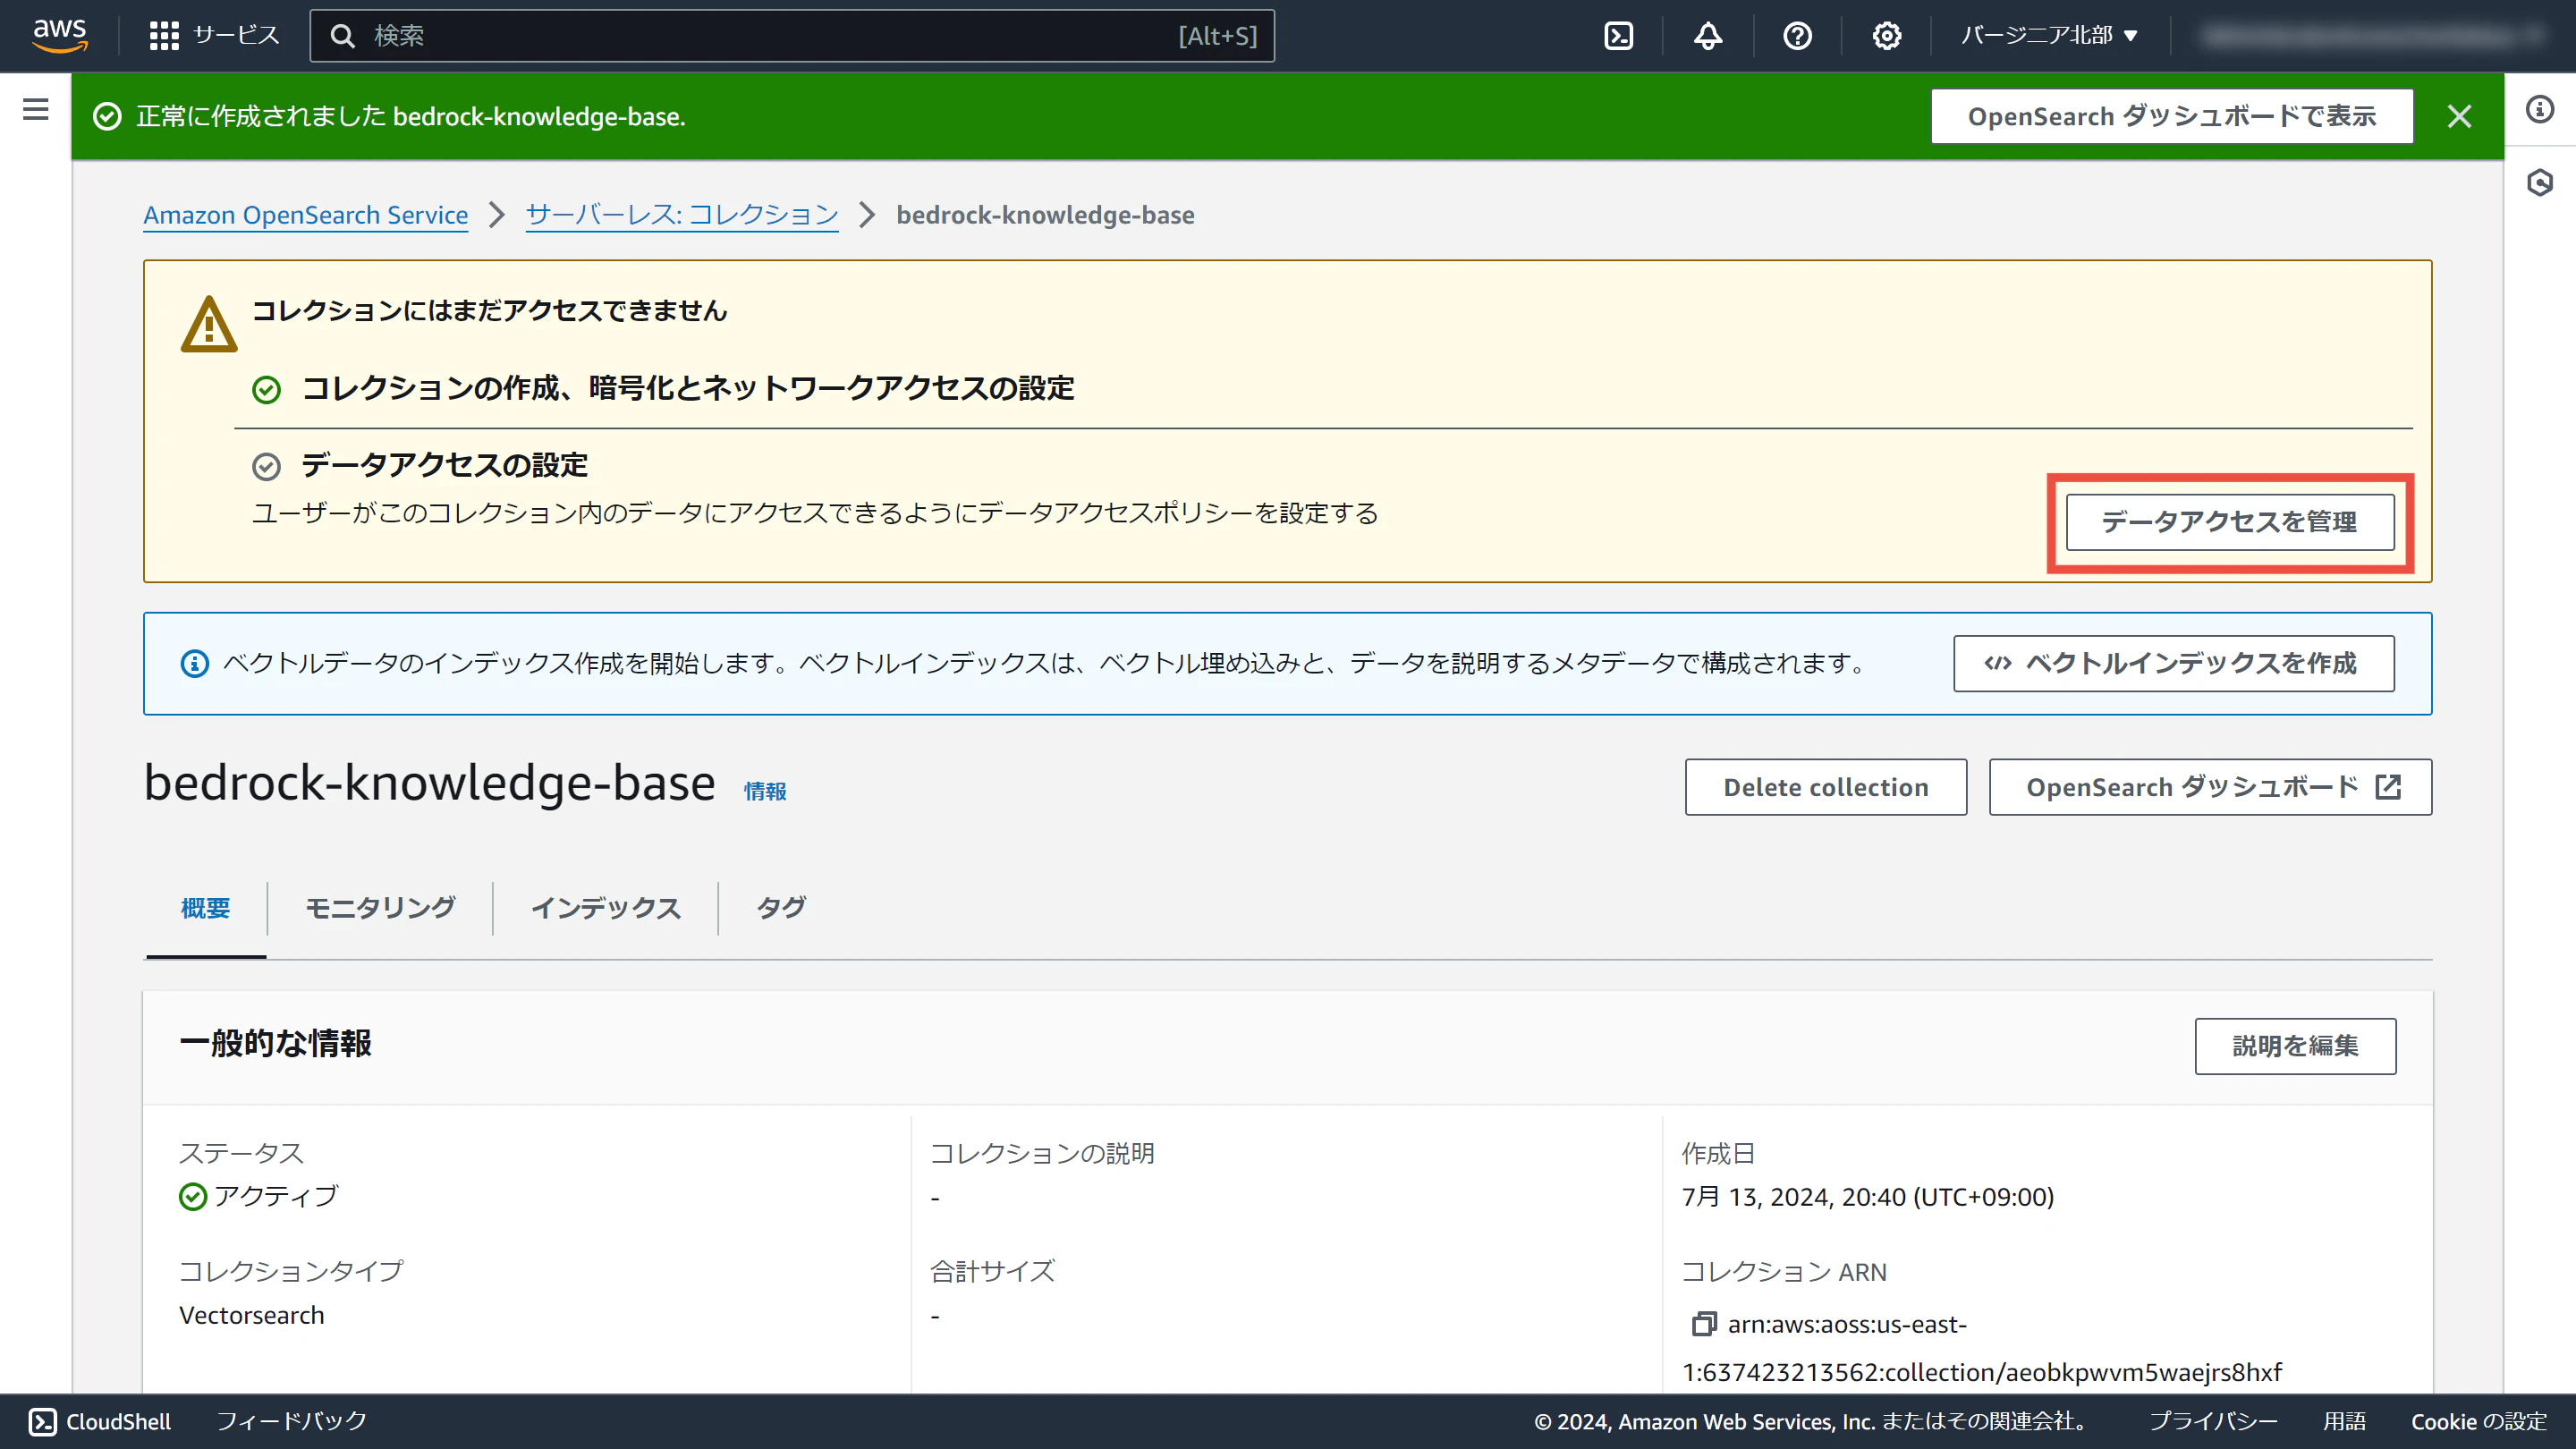Click the external link icon on OpenSearch ダッシュボード
The height and width of the screenshot is (1449, 2576).
tap(2388, 787)
